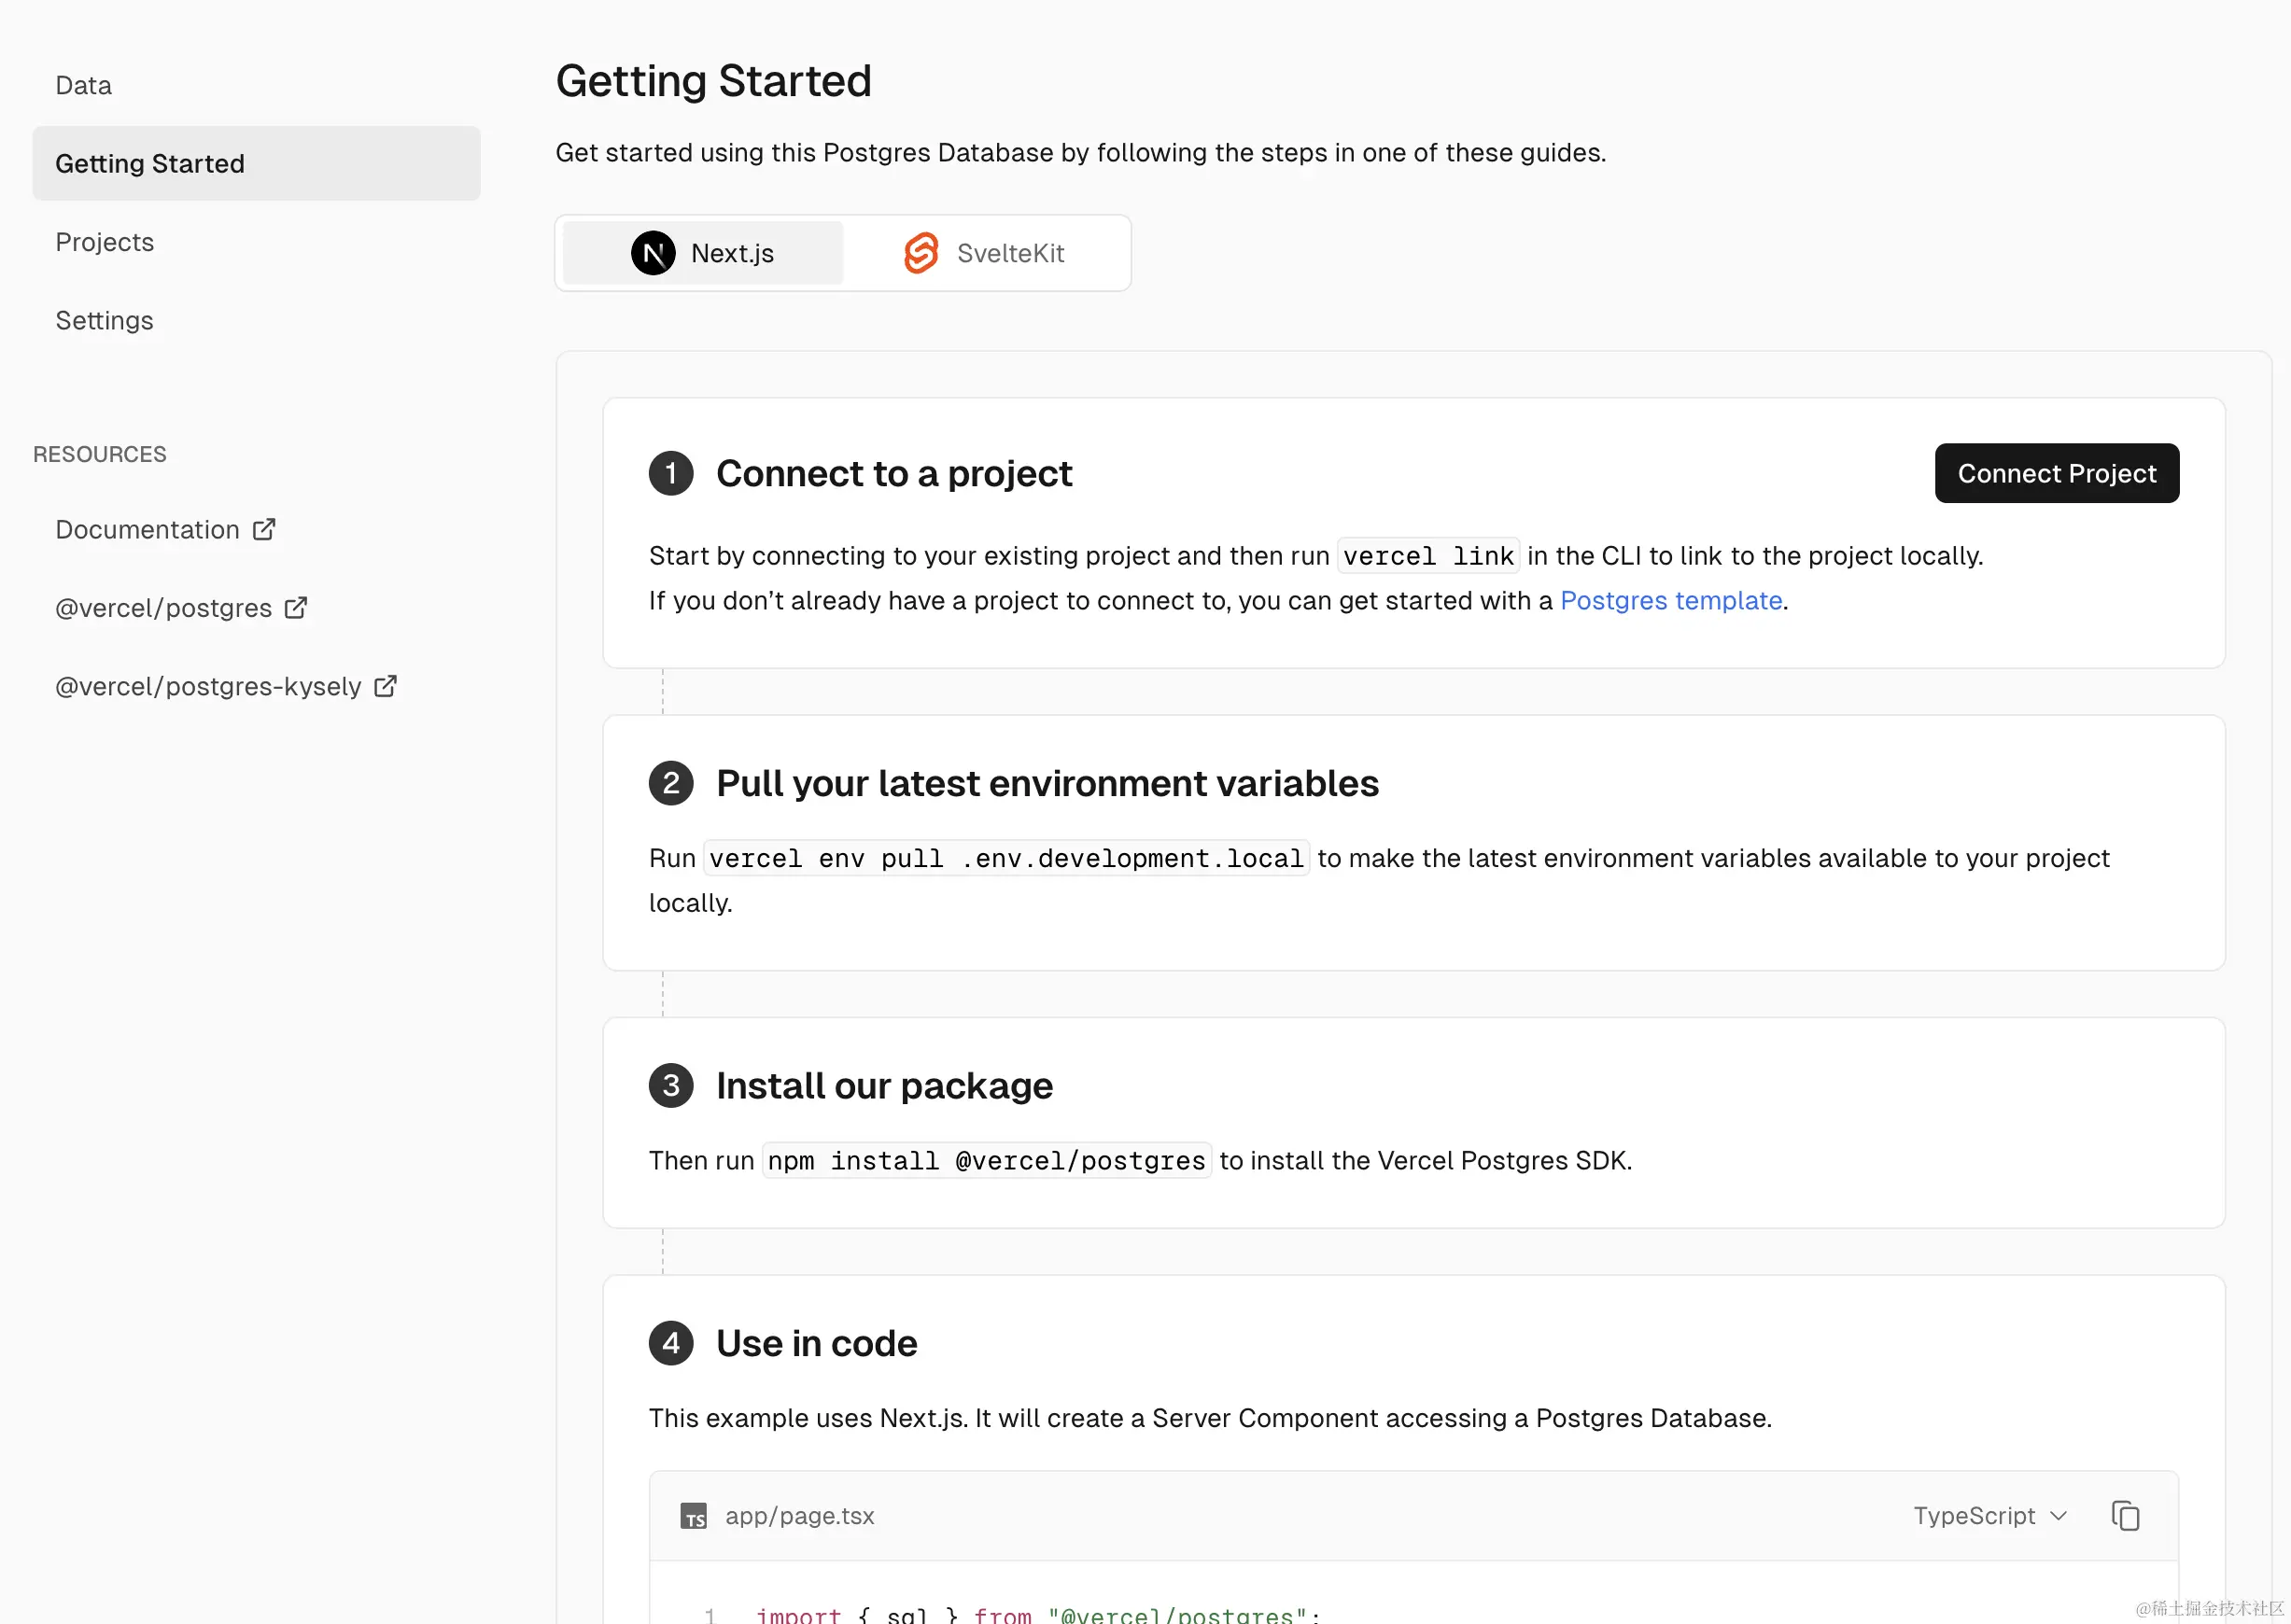Viewport: 2291px width, 1624px height.
Task: Click the Next.js logo icon
Action: click(x=652, y=253)
